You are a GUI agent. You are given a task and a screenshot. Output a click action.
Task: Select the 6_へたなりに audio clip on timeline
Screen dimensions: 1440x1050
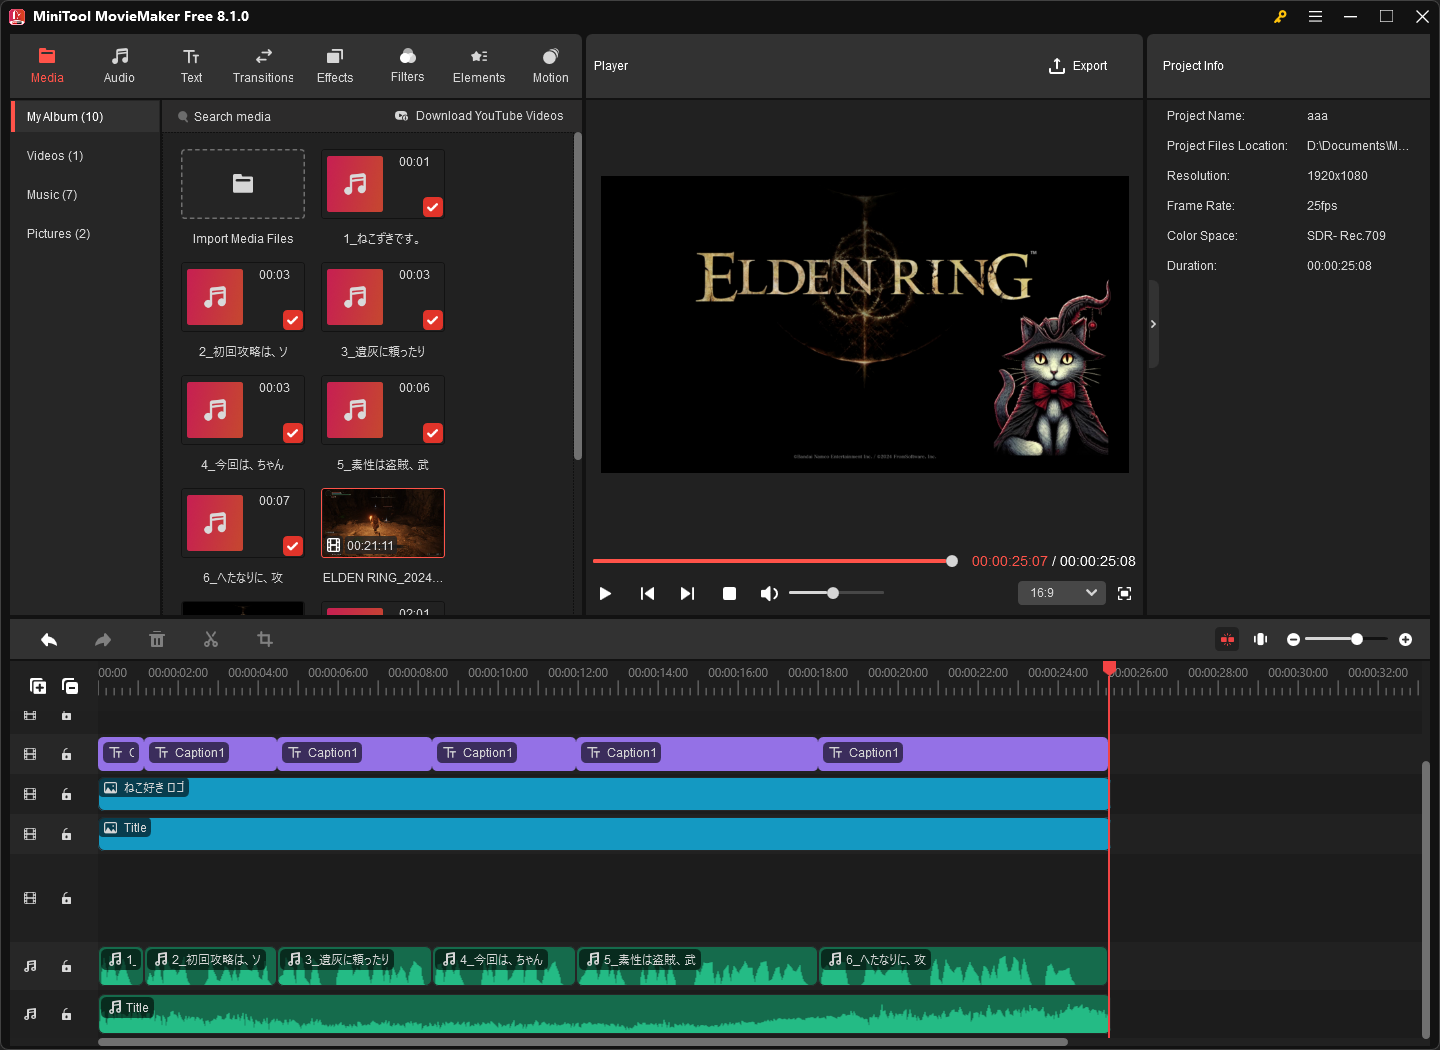click(963, 966)
